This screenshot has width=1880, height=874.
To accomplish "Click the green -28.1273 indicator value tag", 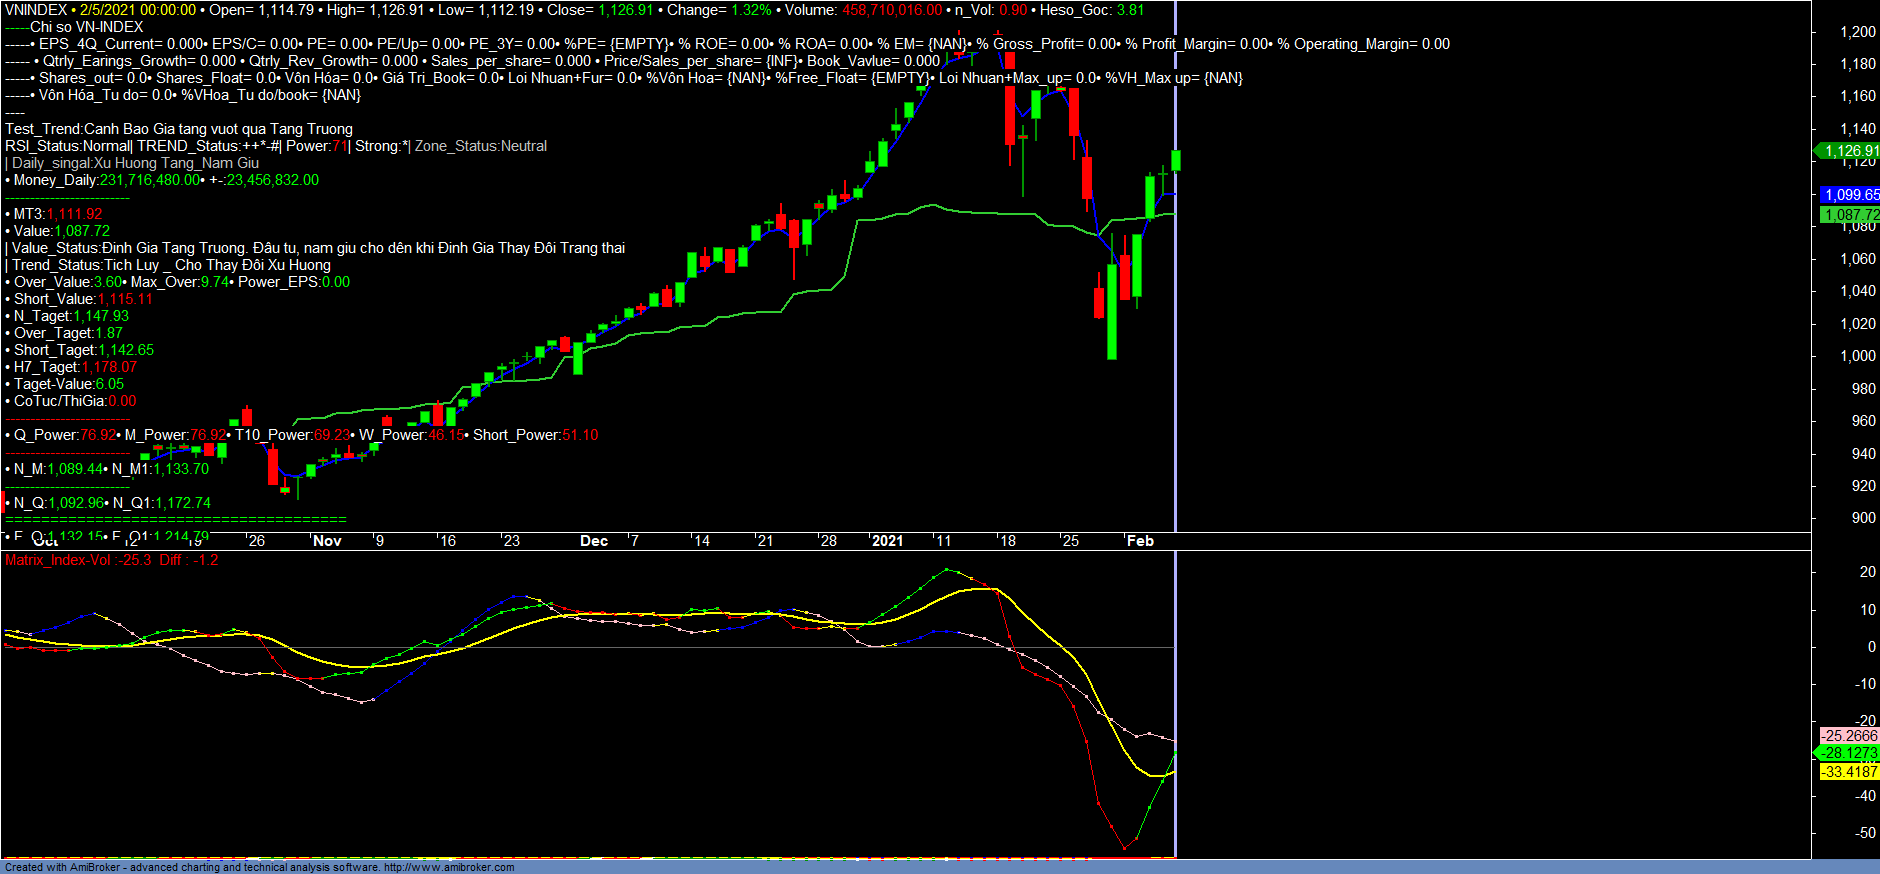I will pos(1848,753).
